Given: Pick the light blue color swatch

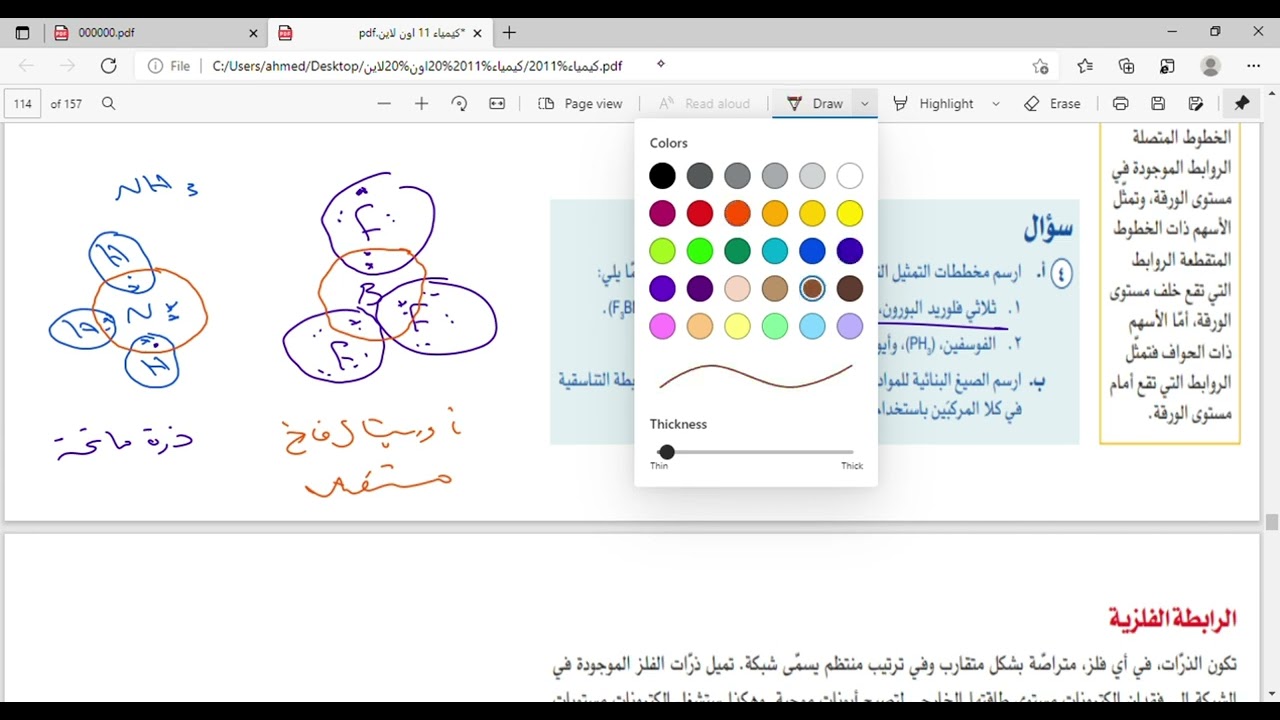Looking at the screenshot, I should [x=812, y=326].
